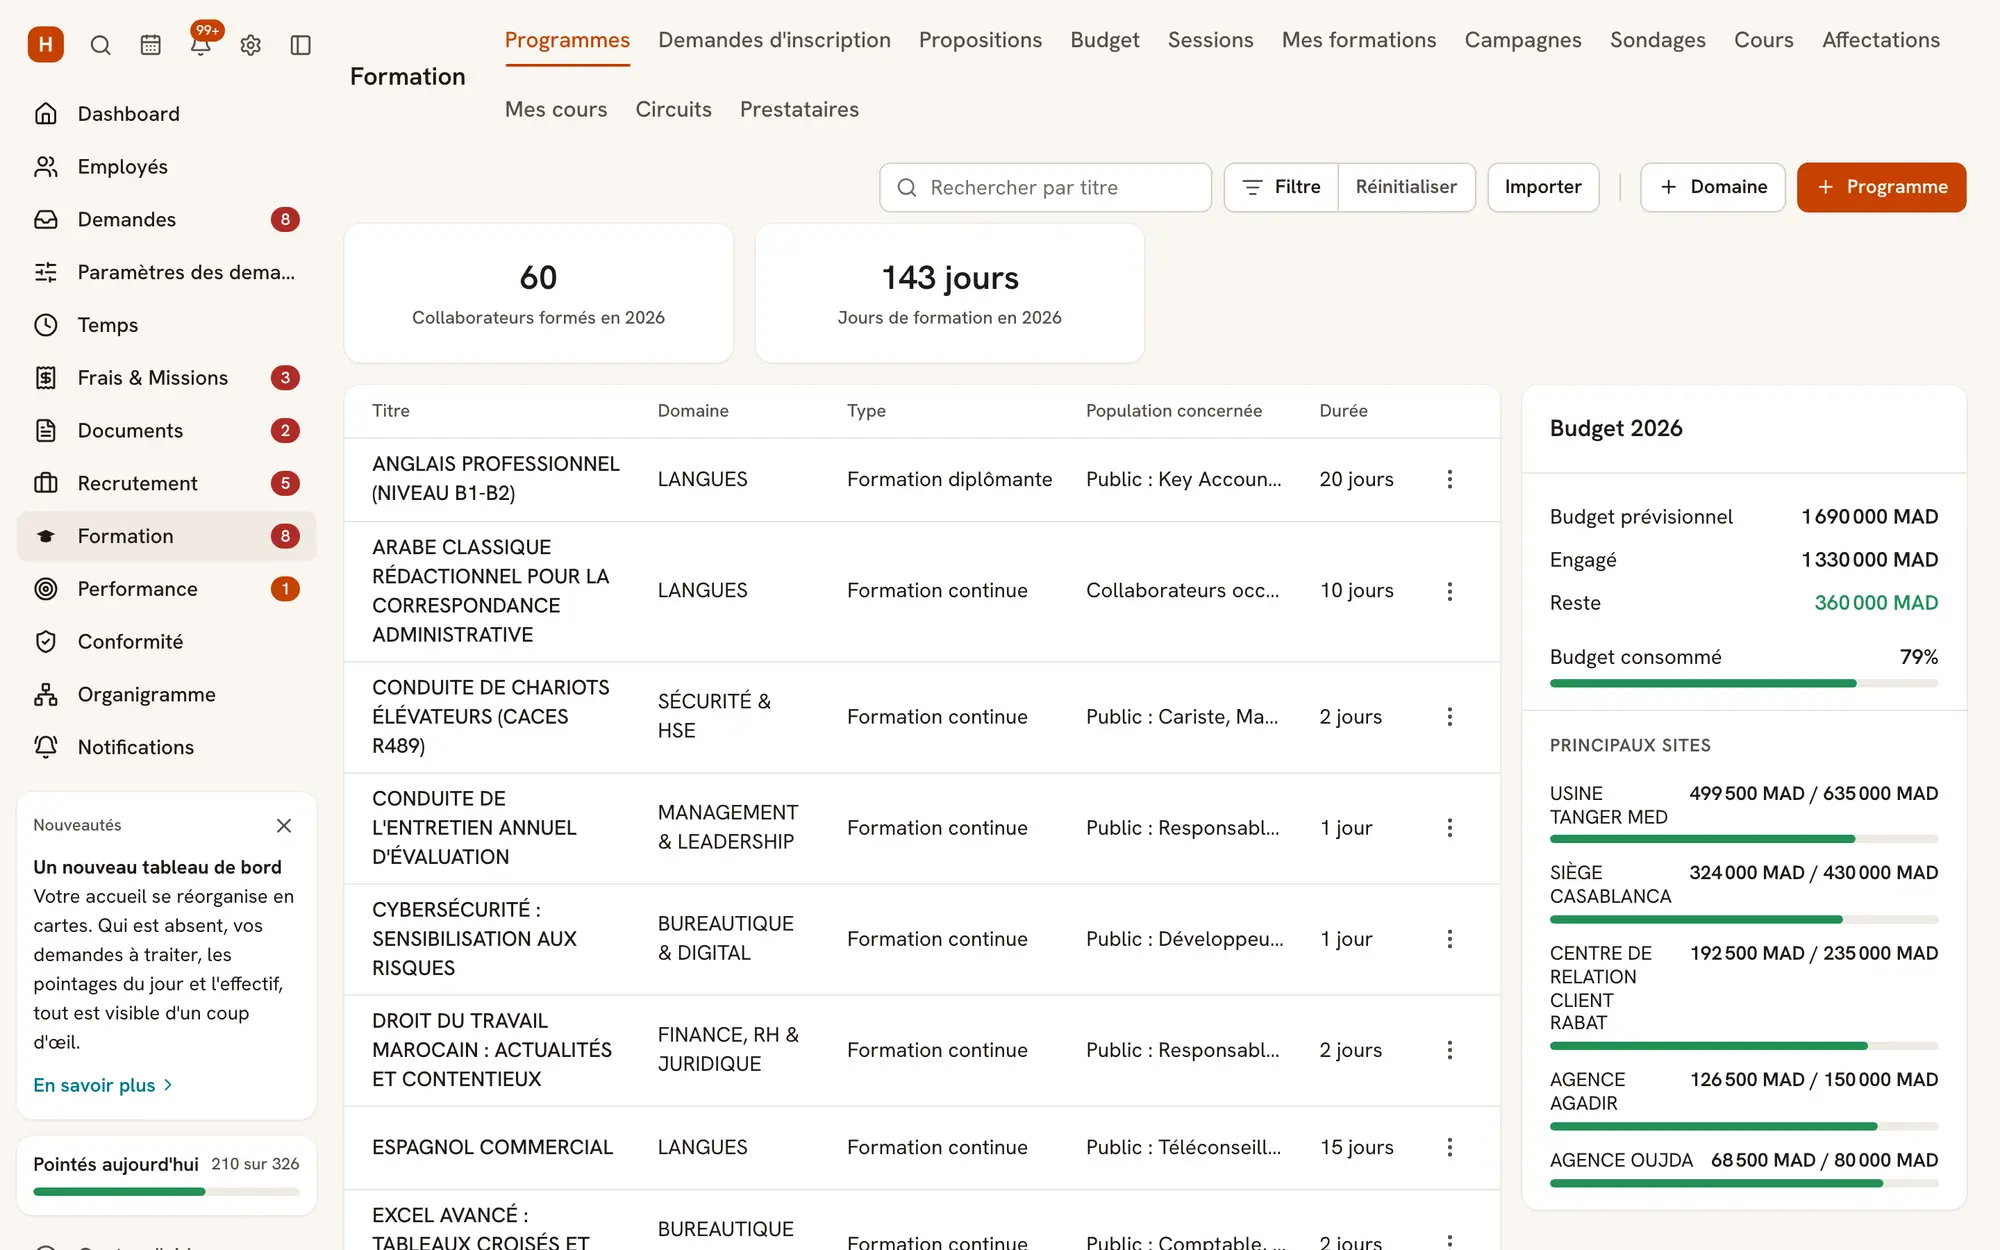Click Réinitialiser to reset filters
This screenshot has height=1250, width=2000.
[1406, 188]
